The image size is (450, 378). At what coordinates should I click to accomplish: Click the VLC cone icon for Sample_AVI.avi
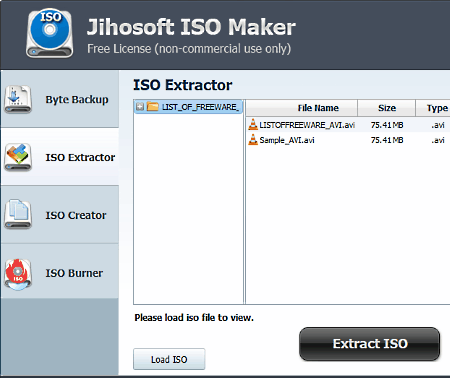tap(253, 140)
